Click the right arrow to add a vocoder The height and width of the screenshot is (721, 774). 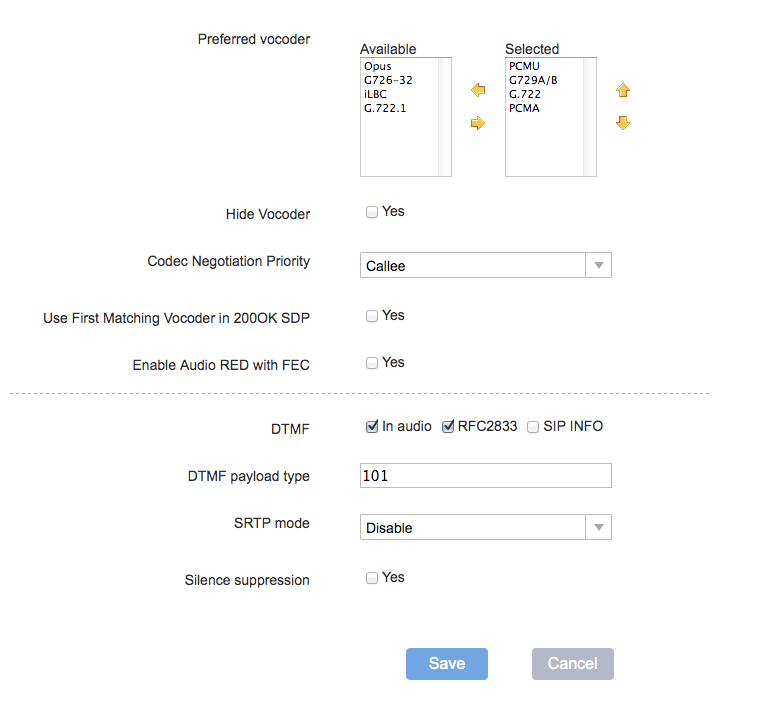click(478, 123)
